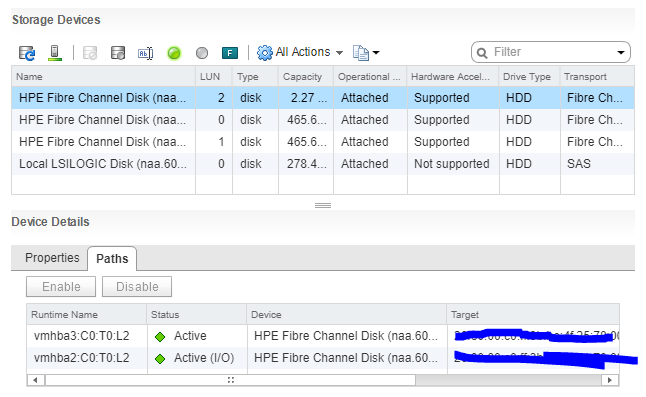The image size is (646, 397).
Task: Select the Local LSILOGIC Disk row
Action: [323, 164]
